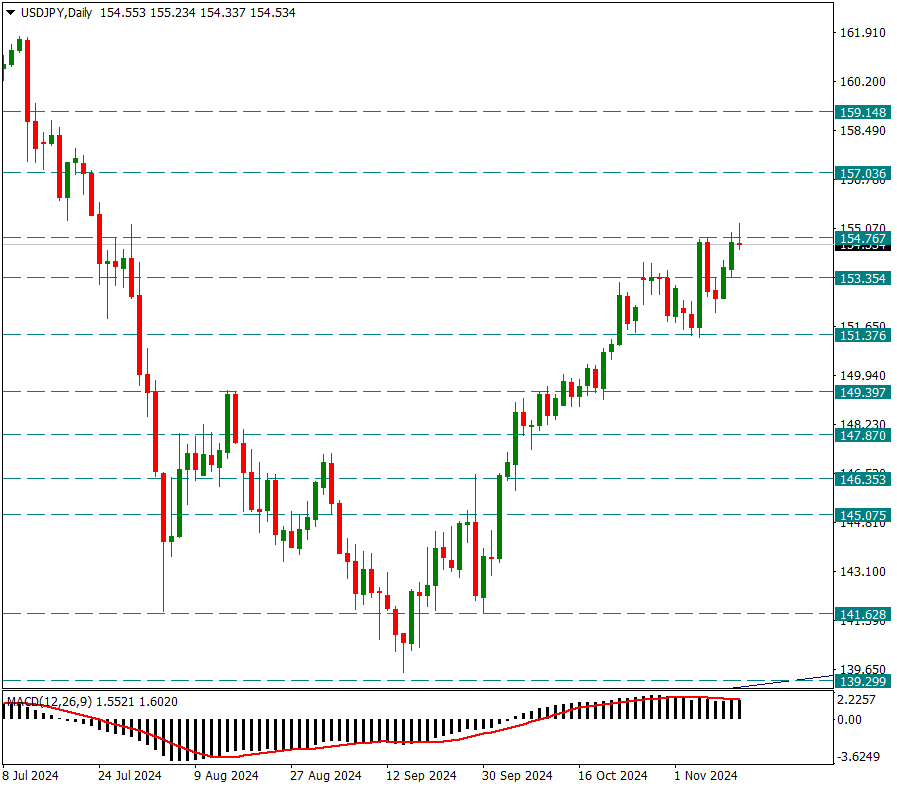The width and height of the screenshot is (897, 788).
Task: Click the 151.376 price level label
Action: (x=861, y=335)
